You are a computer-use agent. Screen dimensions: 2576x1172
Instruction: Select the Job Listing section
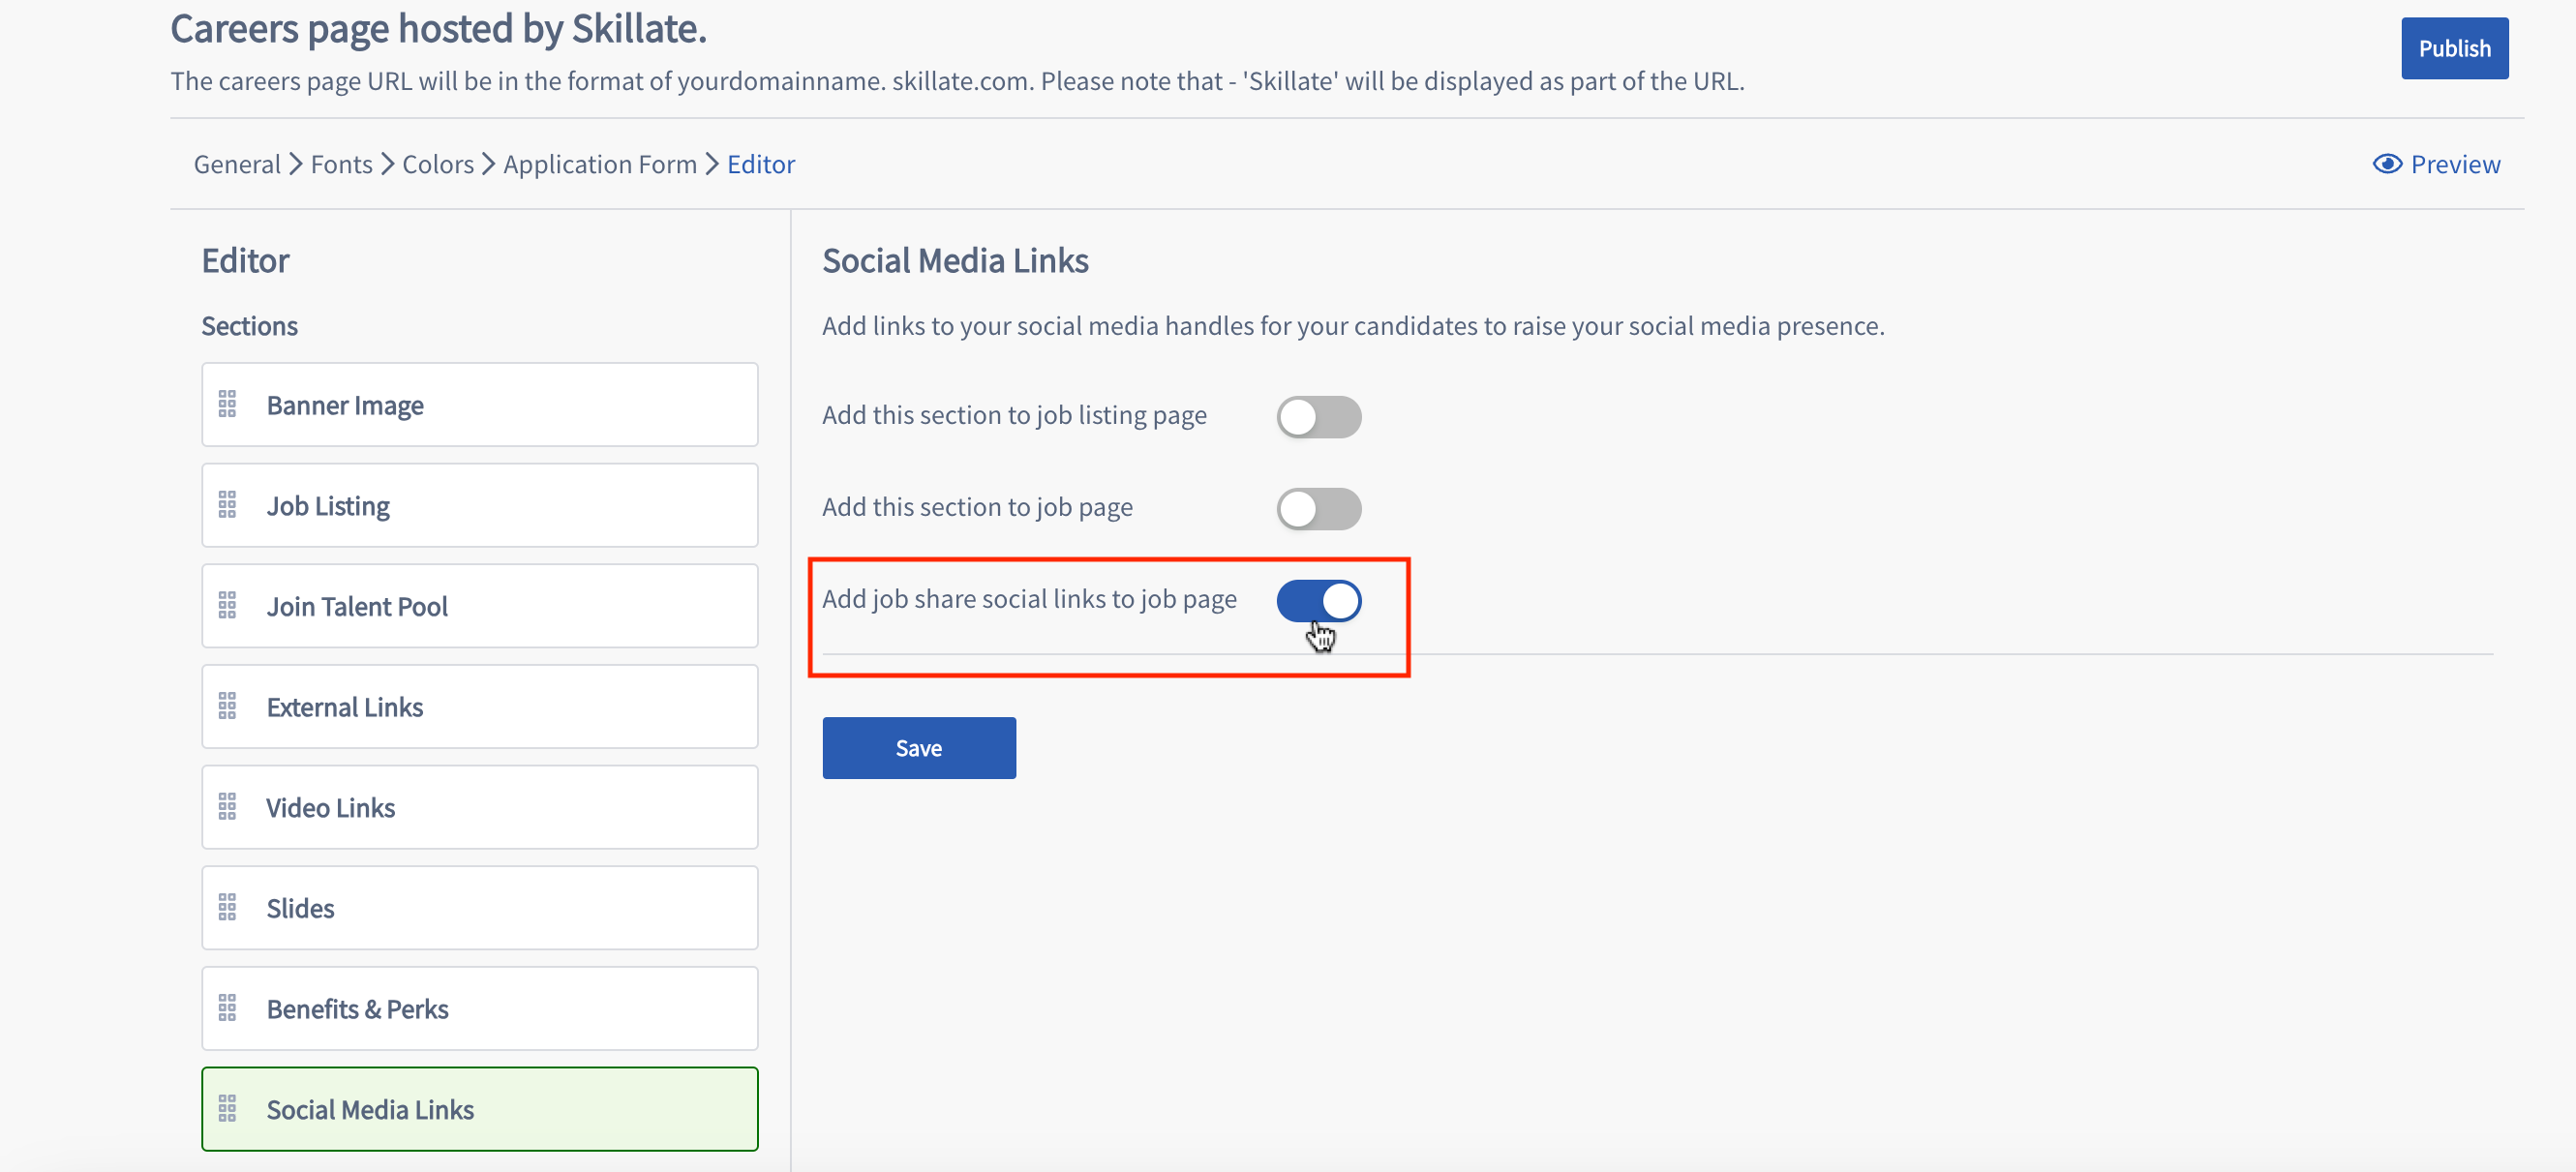tap(480, 505)
